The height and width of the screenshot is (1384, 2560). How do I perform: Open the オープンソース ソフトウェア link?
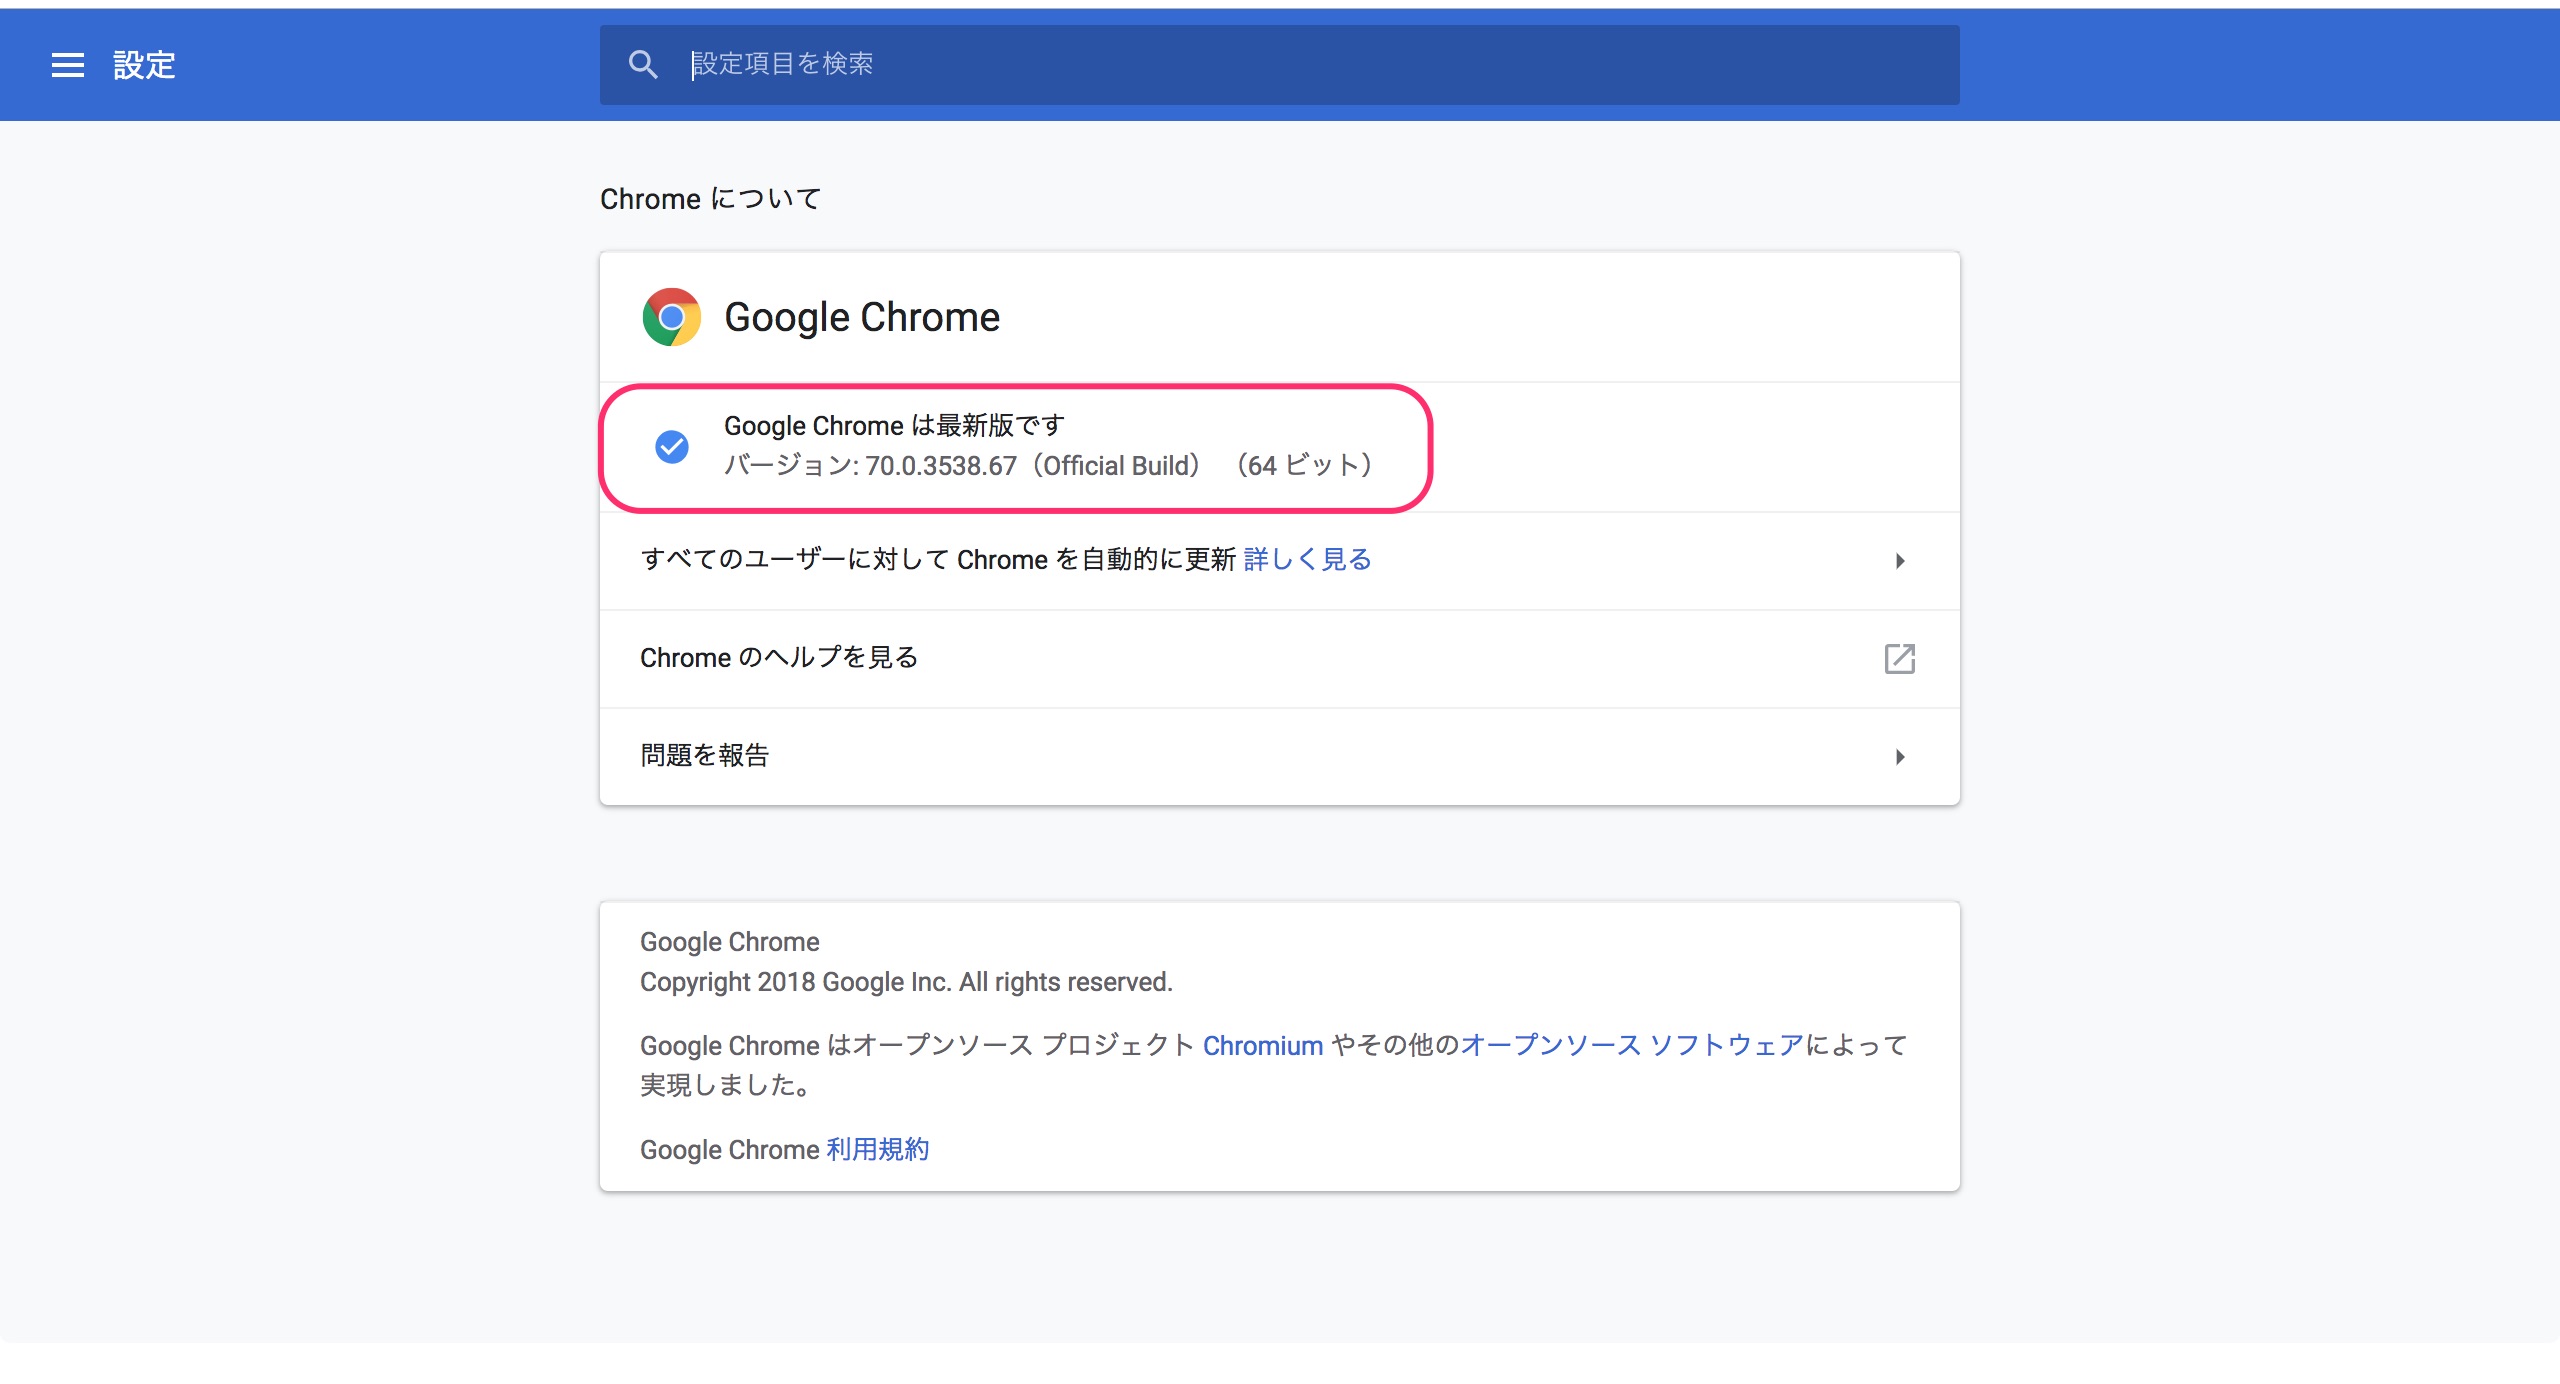coord(1632,1045)
